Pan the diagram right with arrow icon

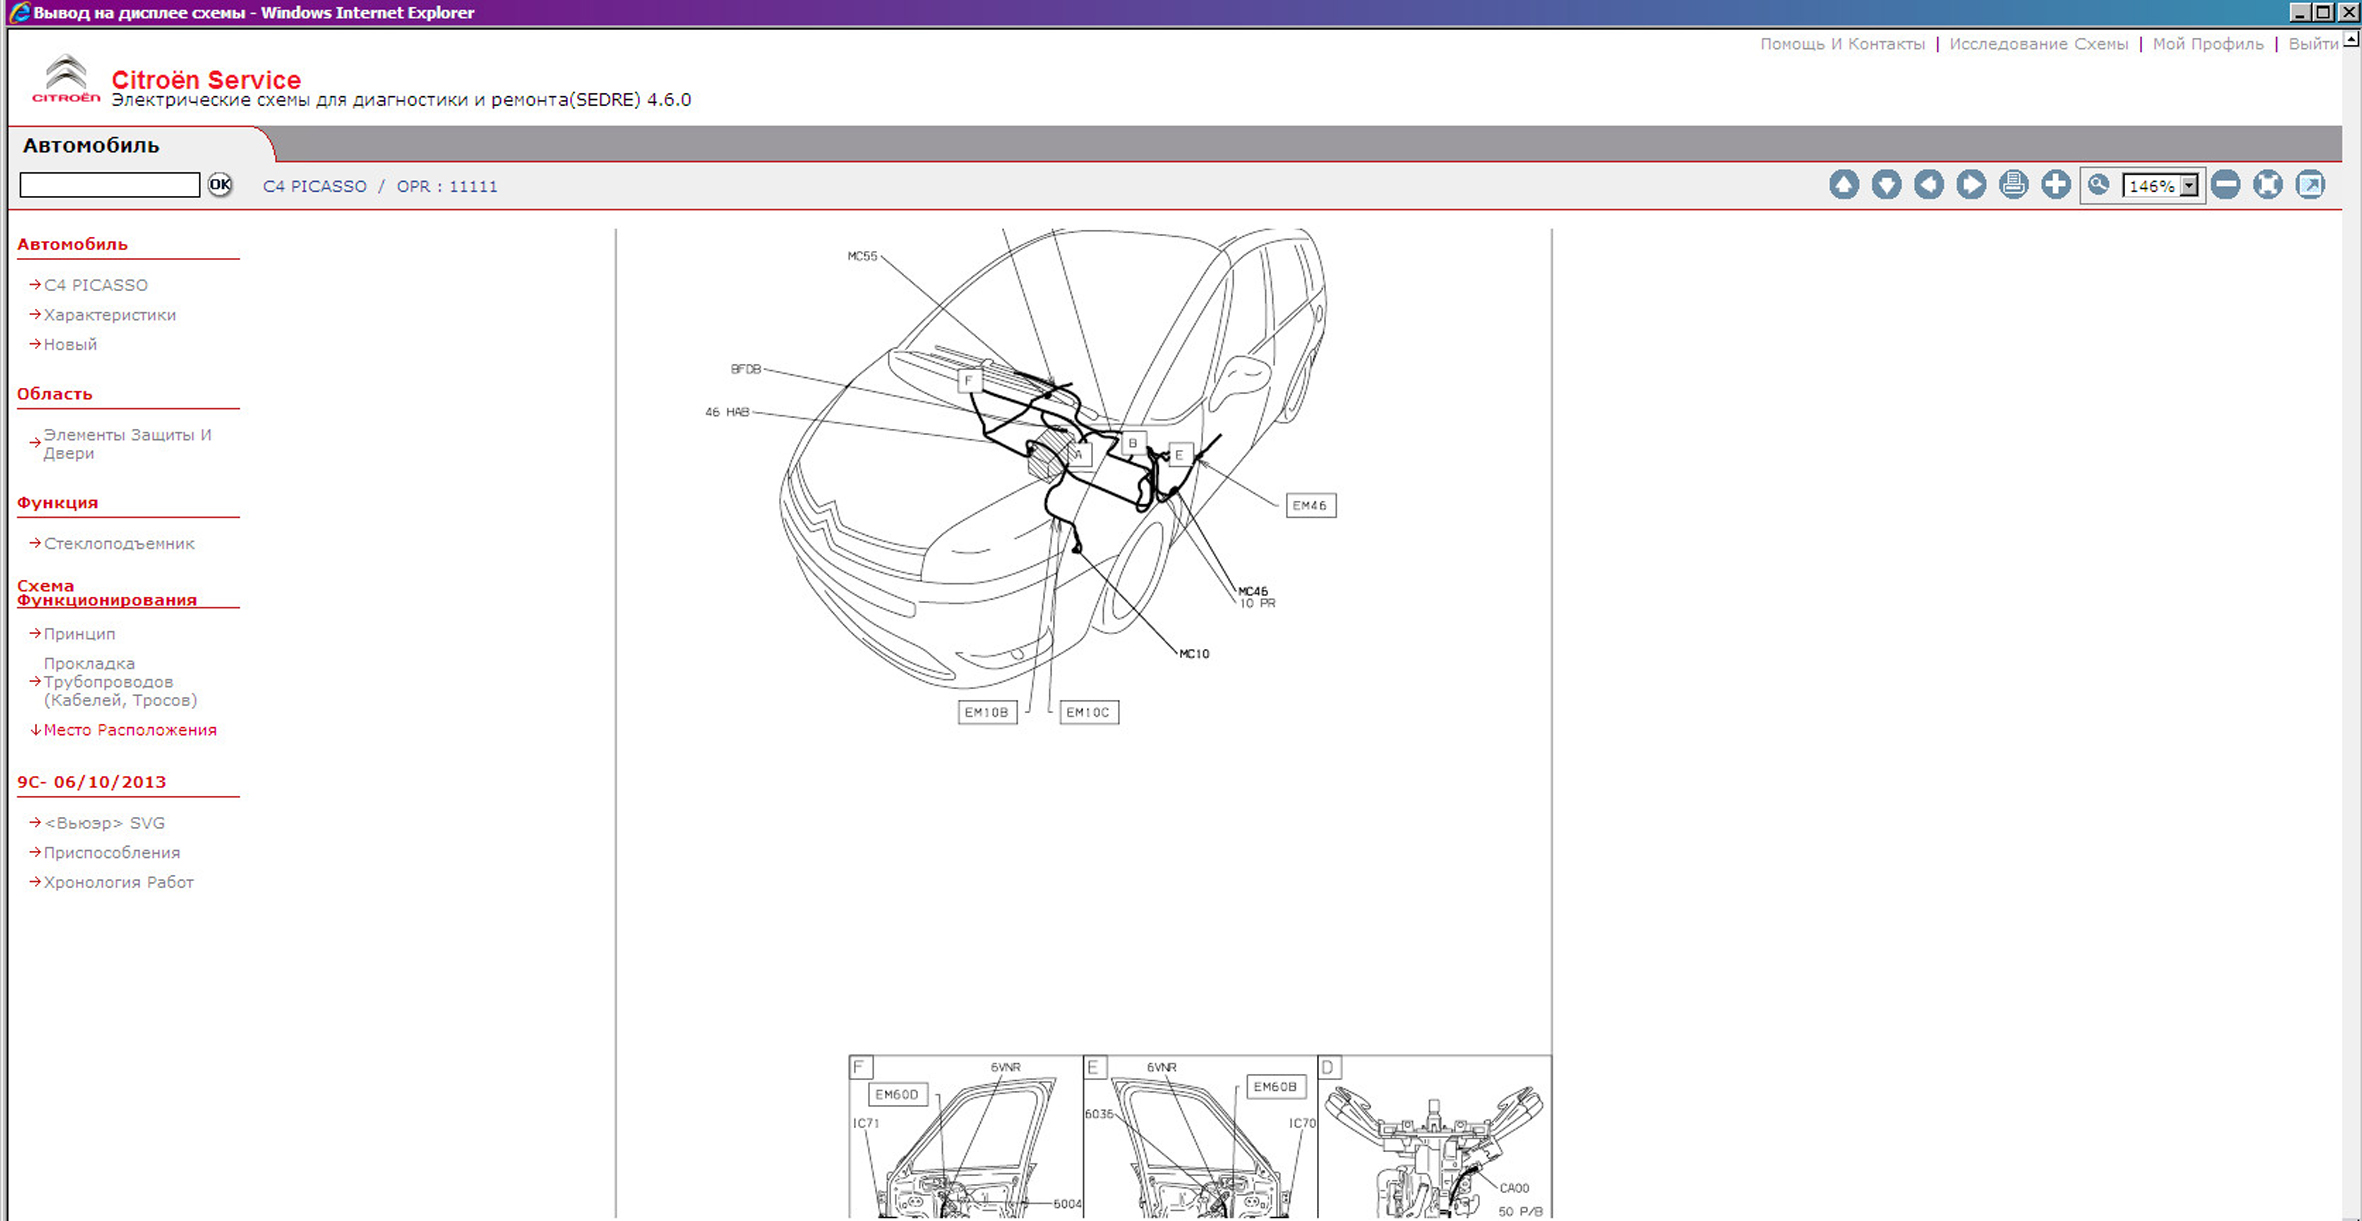tap(1971, 185)
